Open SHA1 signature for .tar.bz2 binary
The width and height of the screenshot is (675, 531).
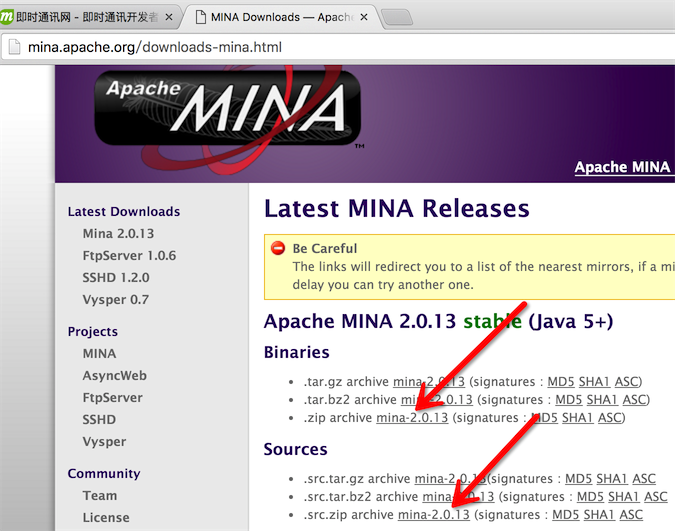(602, 400)
